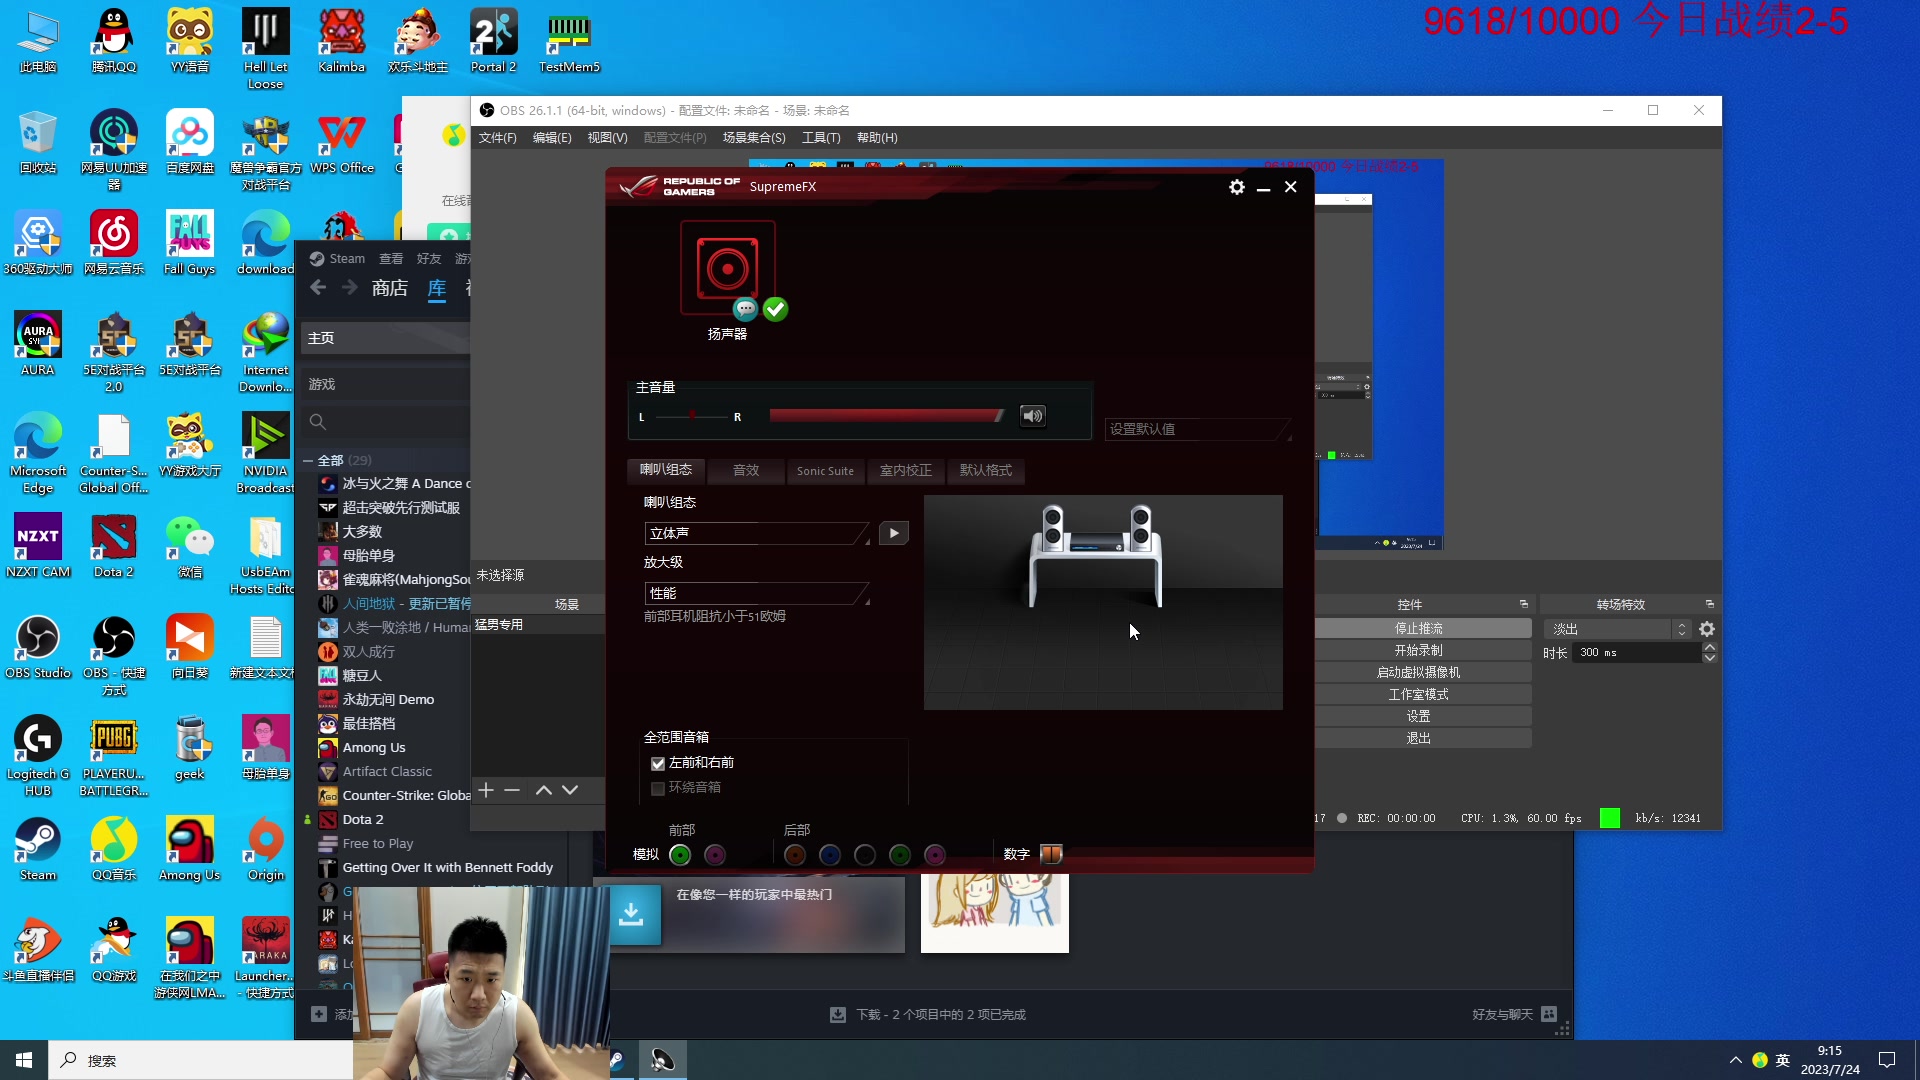Screen dimensions: 1920x1080
Task: Open the 工具(T) menu in OBS
Action: coord(821,138)
